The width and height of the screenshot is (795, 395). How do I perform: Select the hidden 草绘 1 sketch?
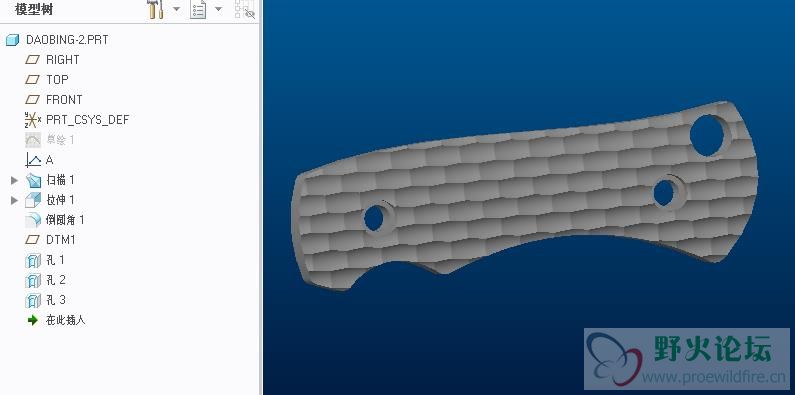point(50,140)
